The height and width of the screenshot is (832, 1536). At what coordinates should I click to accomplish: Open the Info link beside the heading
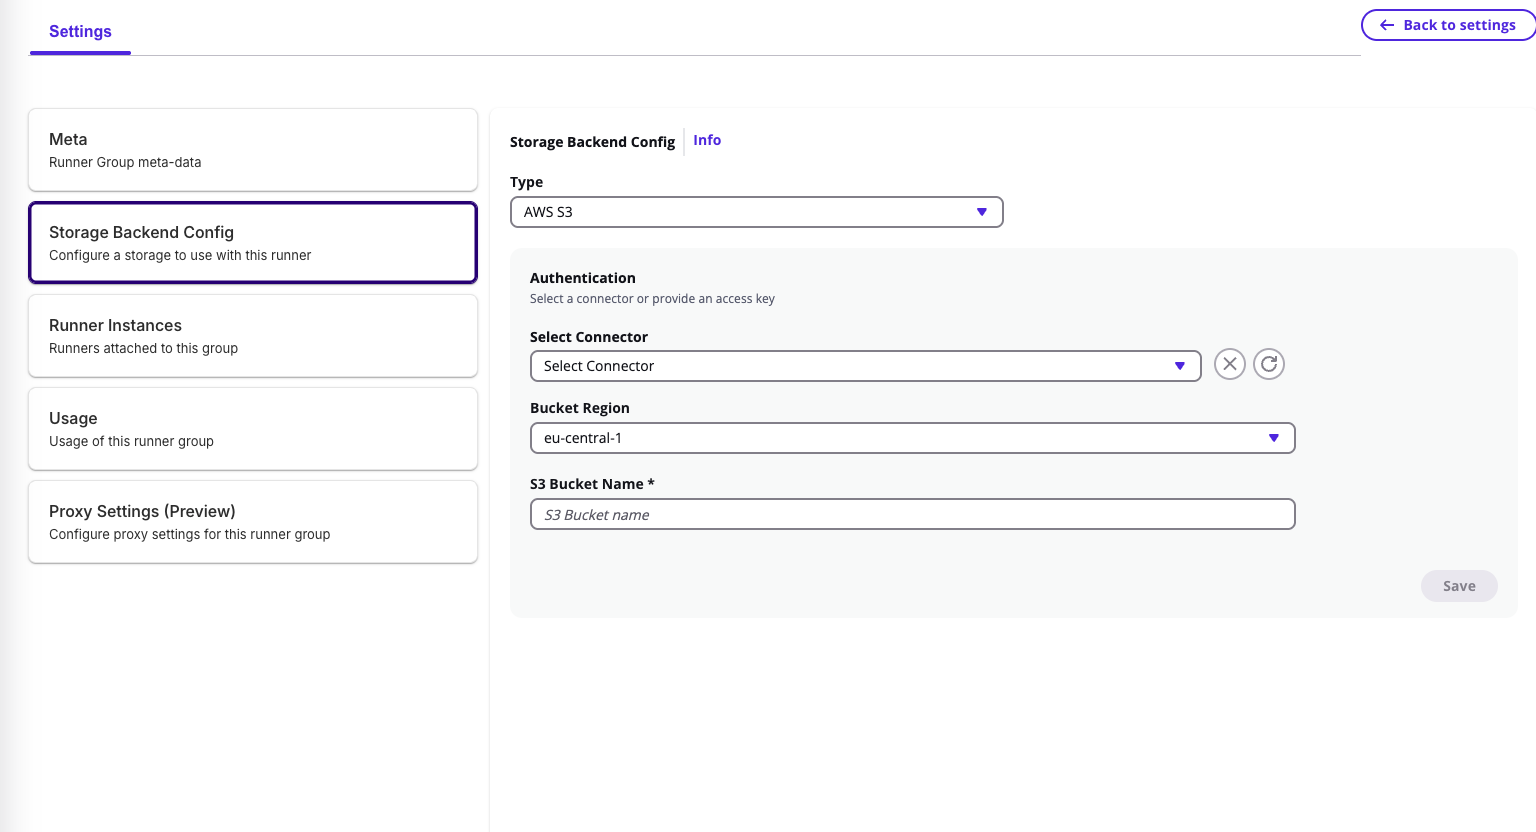[x=707, y=140]
